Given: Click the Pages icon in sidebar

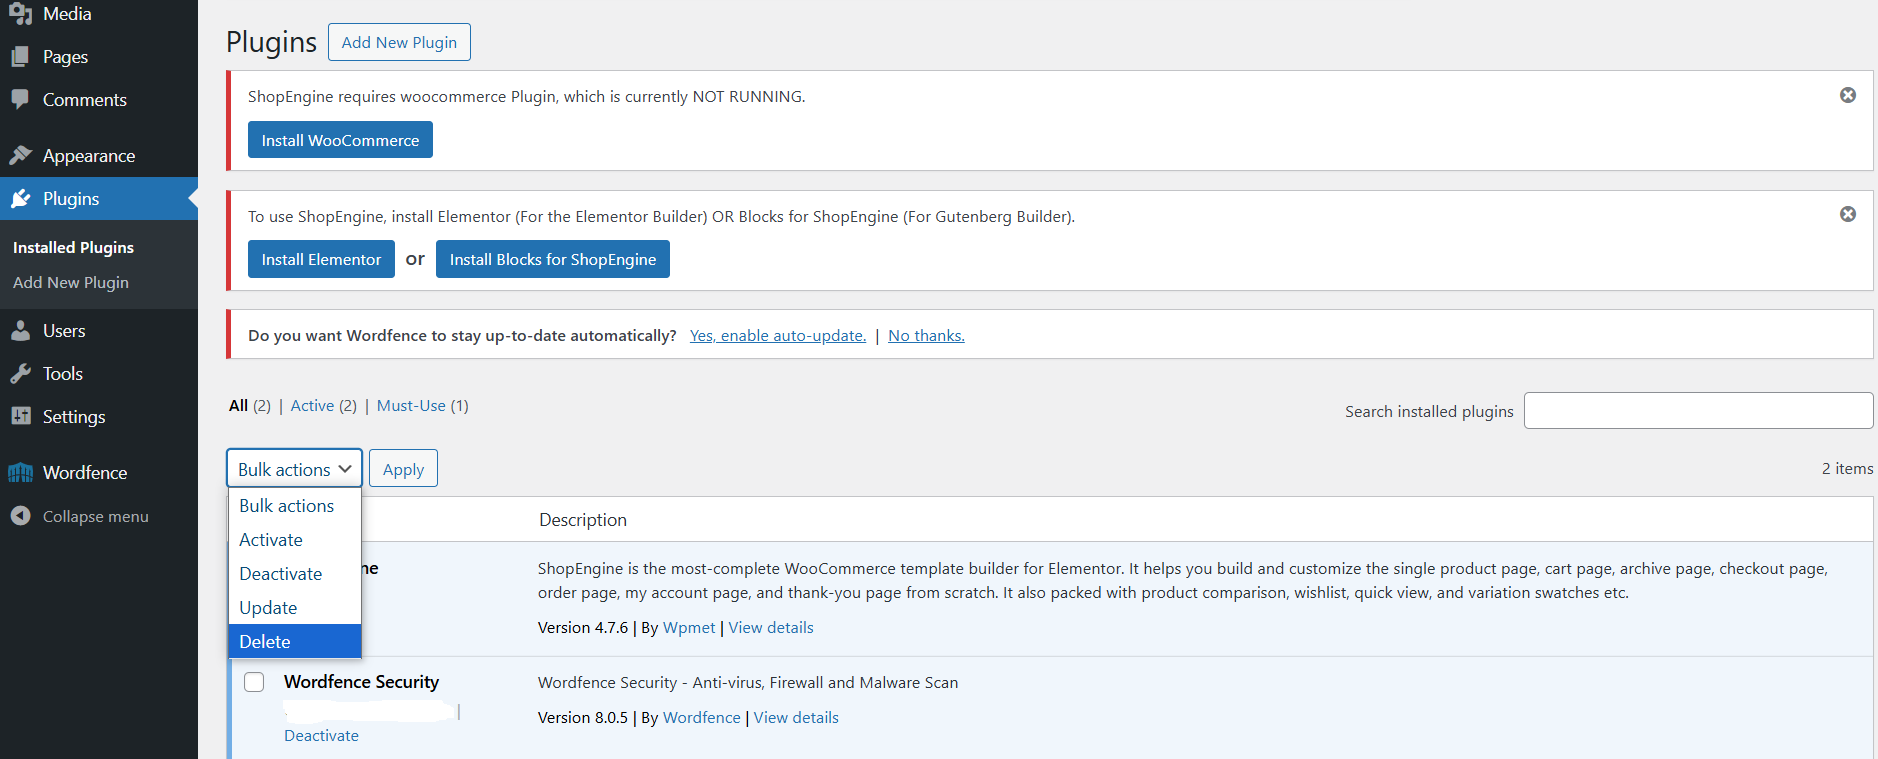Looking at the screenshot, I should pyautogui.click(x=20, y=57).
